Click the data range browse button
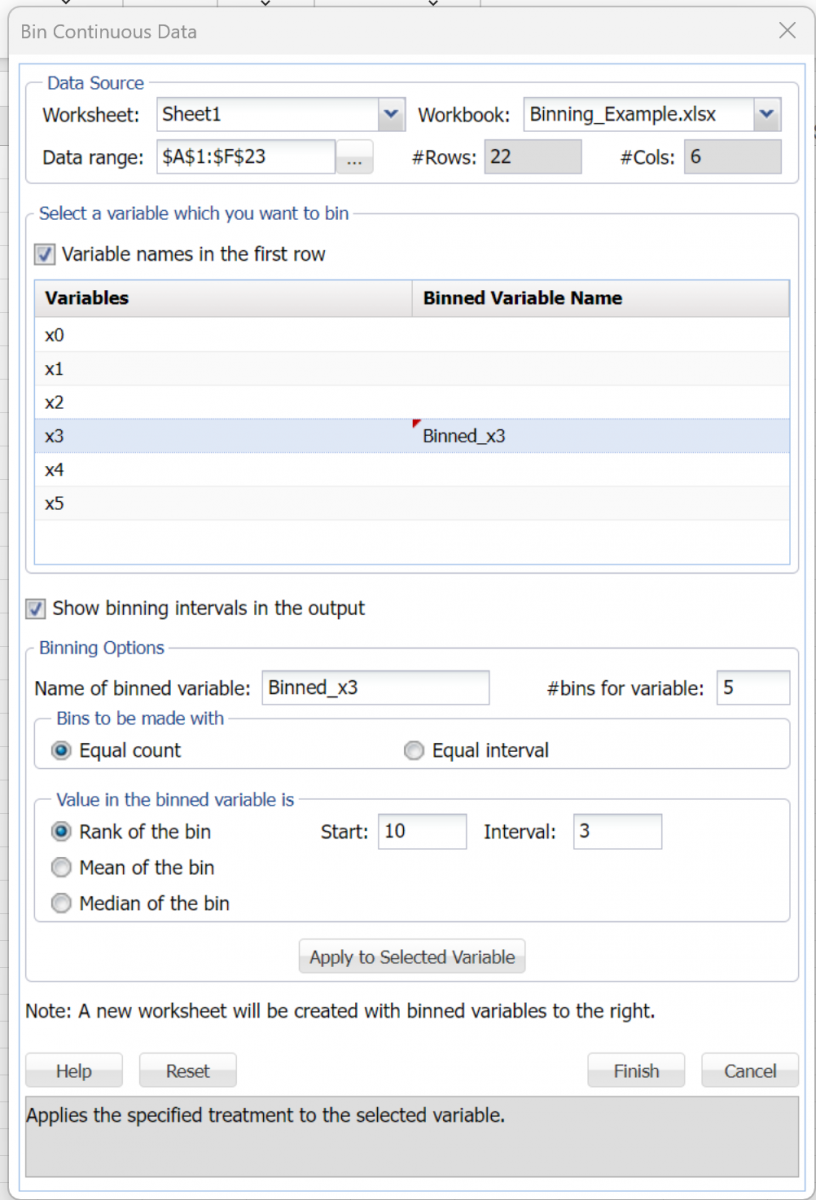This screenshot has height=1200, width=816. tap(355, 157)
